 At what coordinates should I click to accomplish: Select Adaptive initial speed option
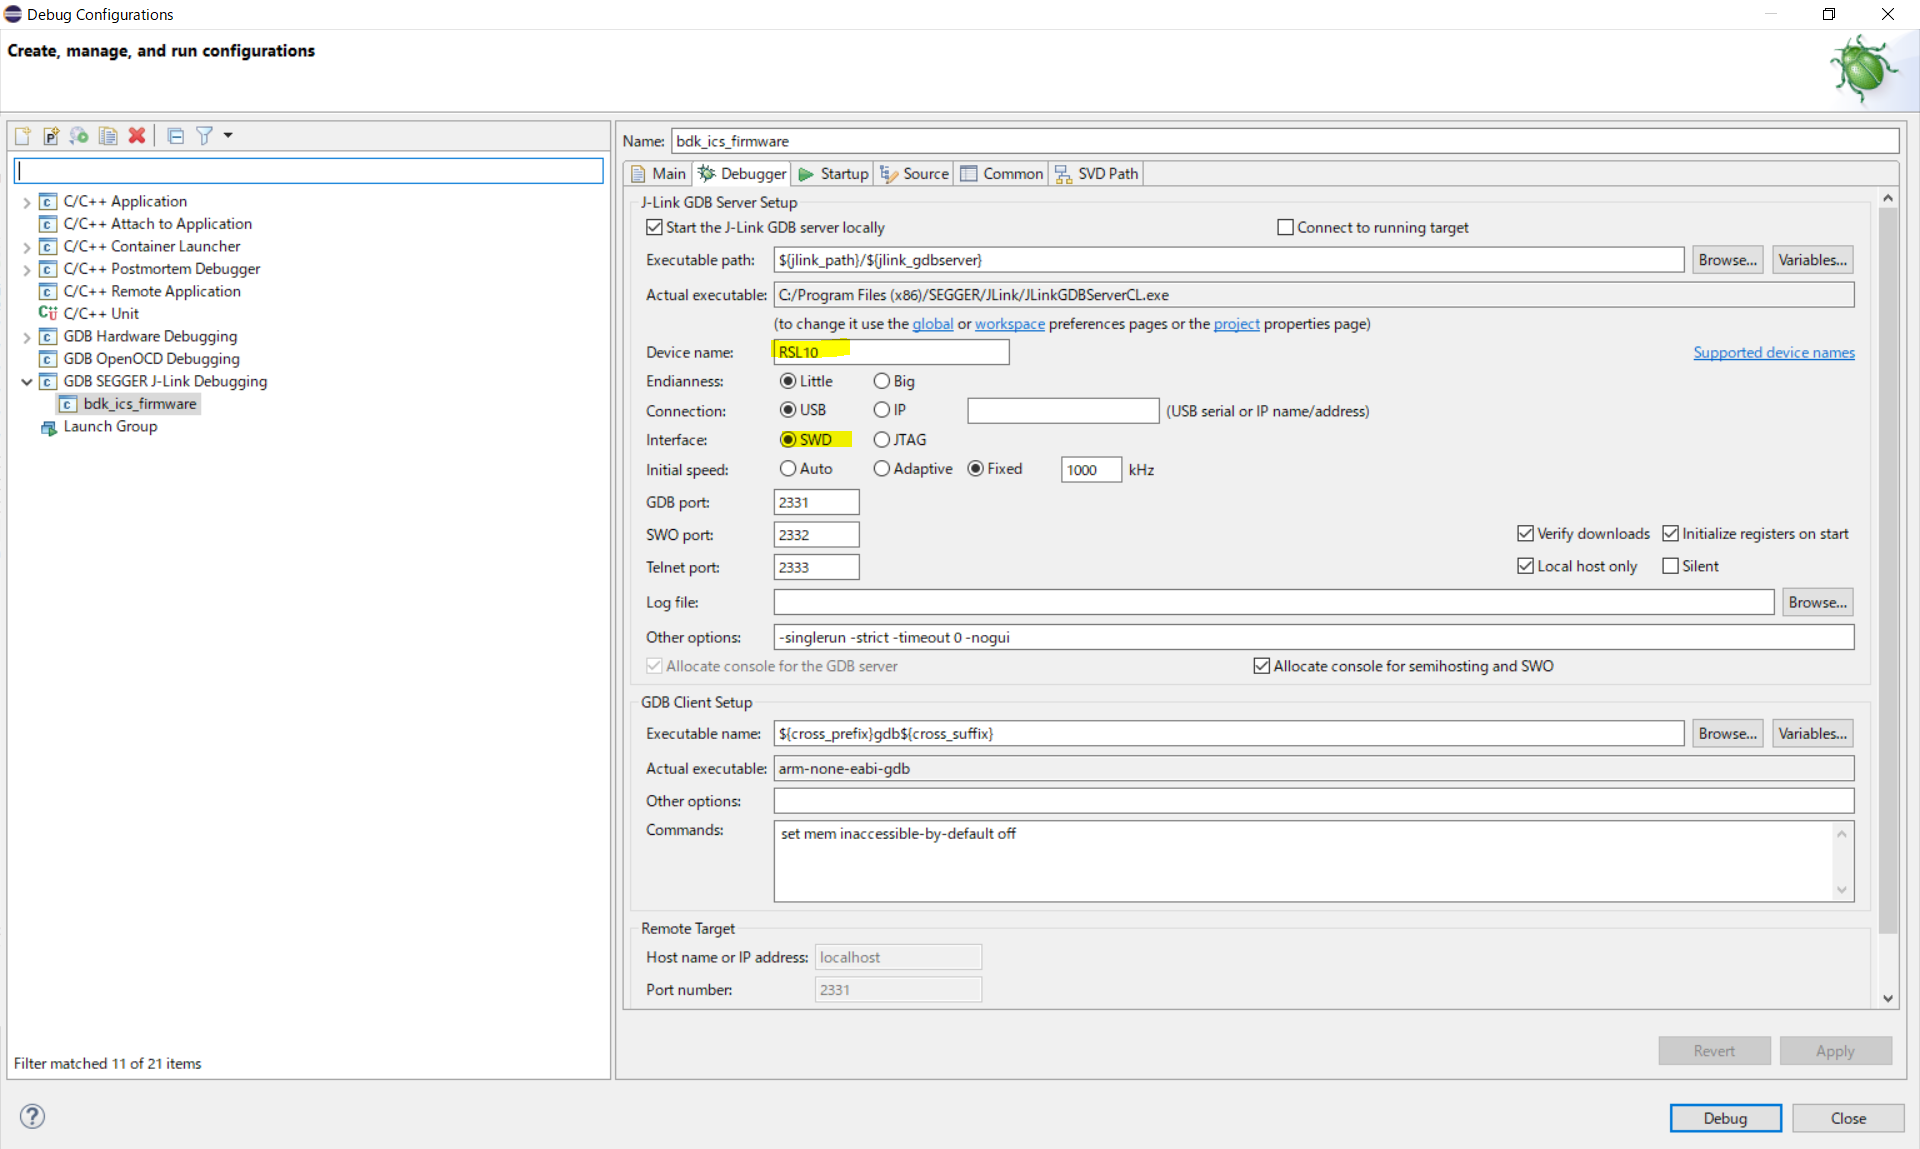[x=881, y=469]
